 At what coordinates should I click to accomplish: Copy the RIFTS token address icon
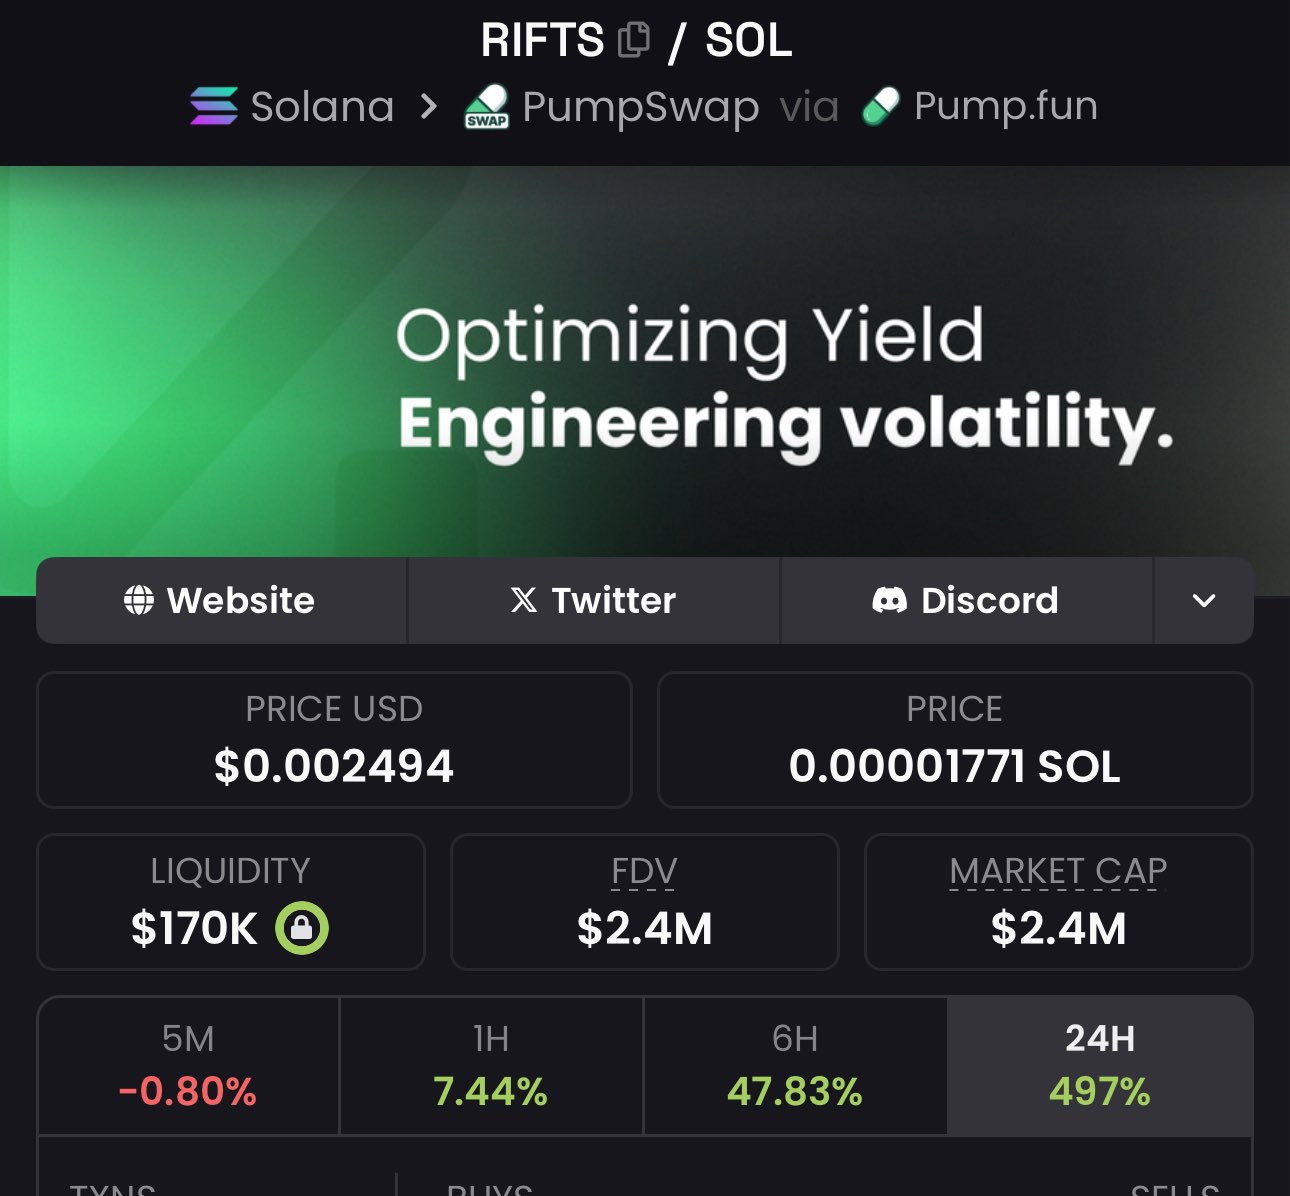(x=634, y=40)
